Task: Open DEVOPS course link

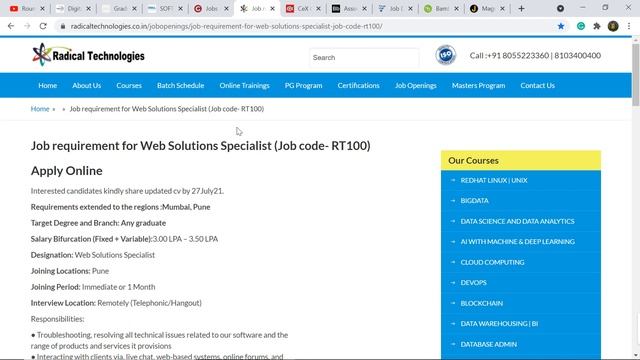Action: click(473, 282)
